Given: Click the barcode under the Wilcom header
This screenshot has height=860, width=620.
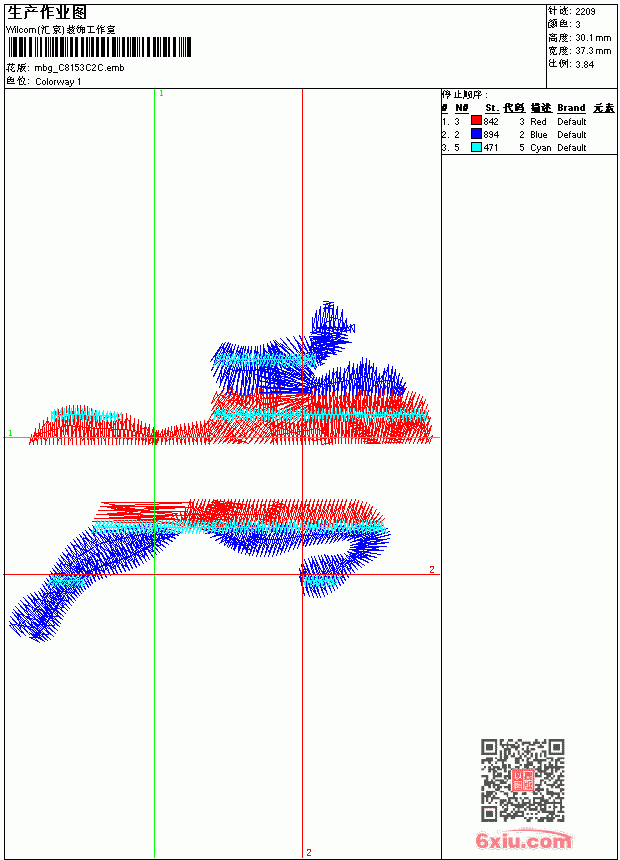Looking at the screenshot, I should point(99,47).
